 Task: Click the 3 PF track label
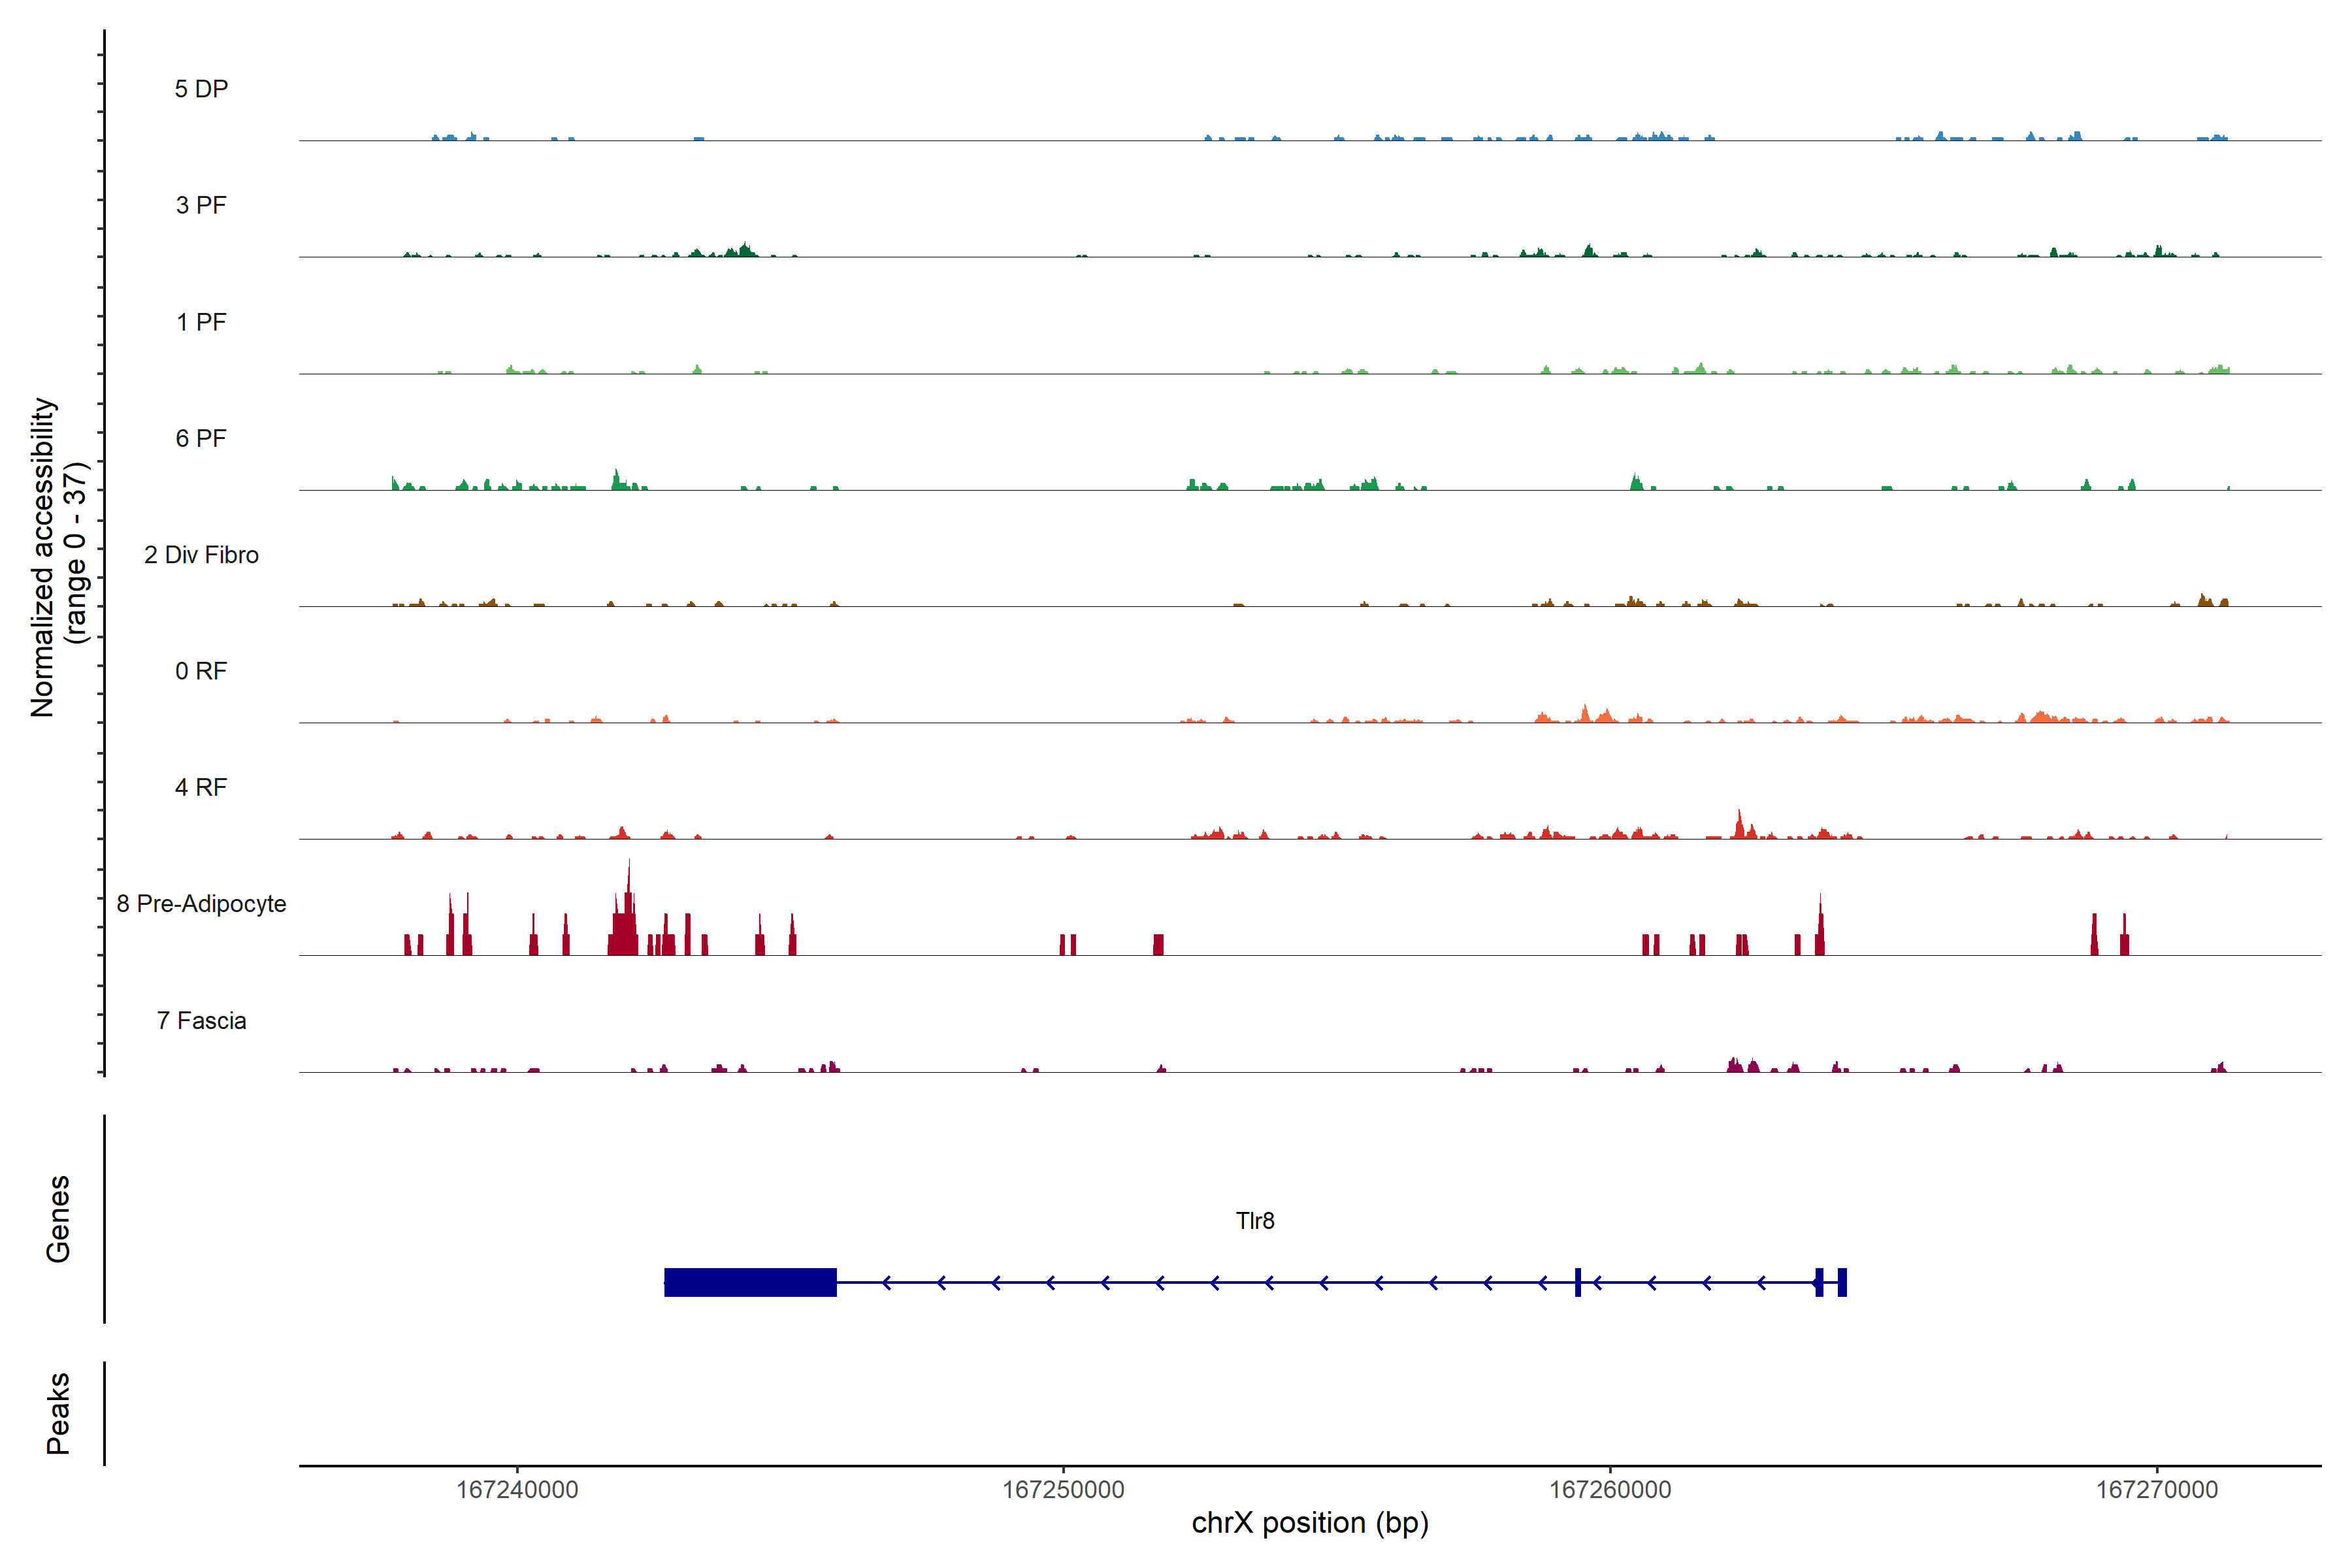tap(201, 205)
